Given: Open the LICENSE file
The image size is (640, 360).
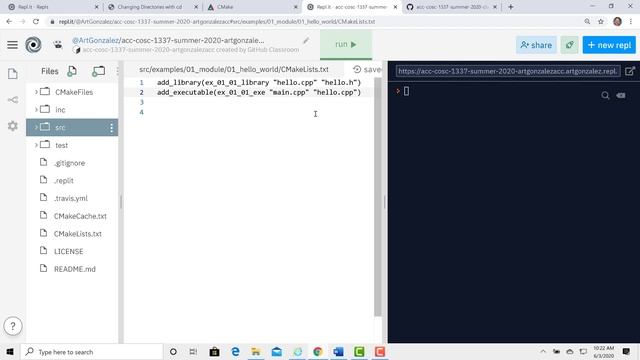Looking at the screenshot, I should tap(68, 251).
